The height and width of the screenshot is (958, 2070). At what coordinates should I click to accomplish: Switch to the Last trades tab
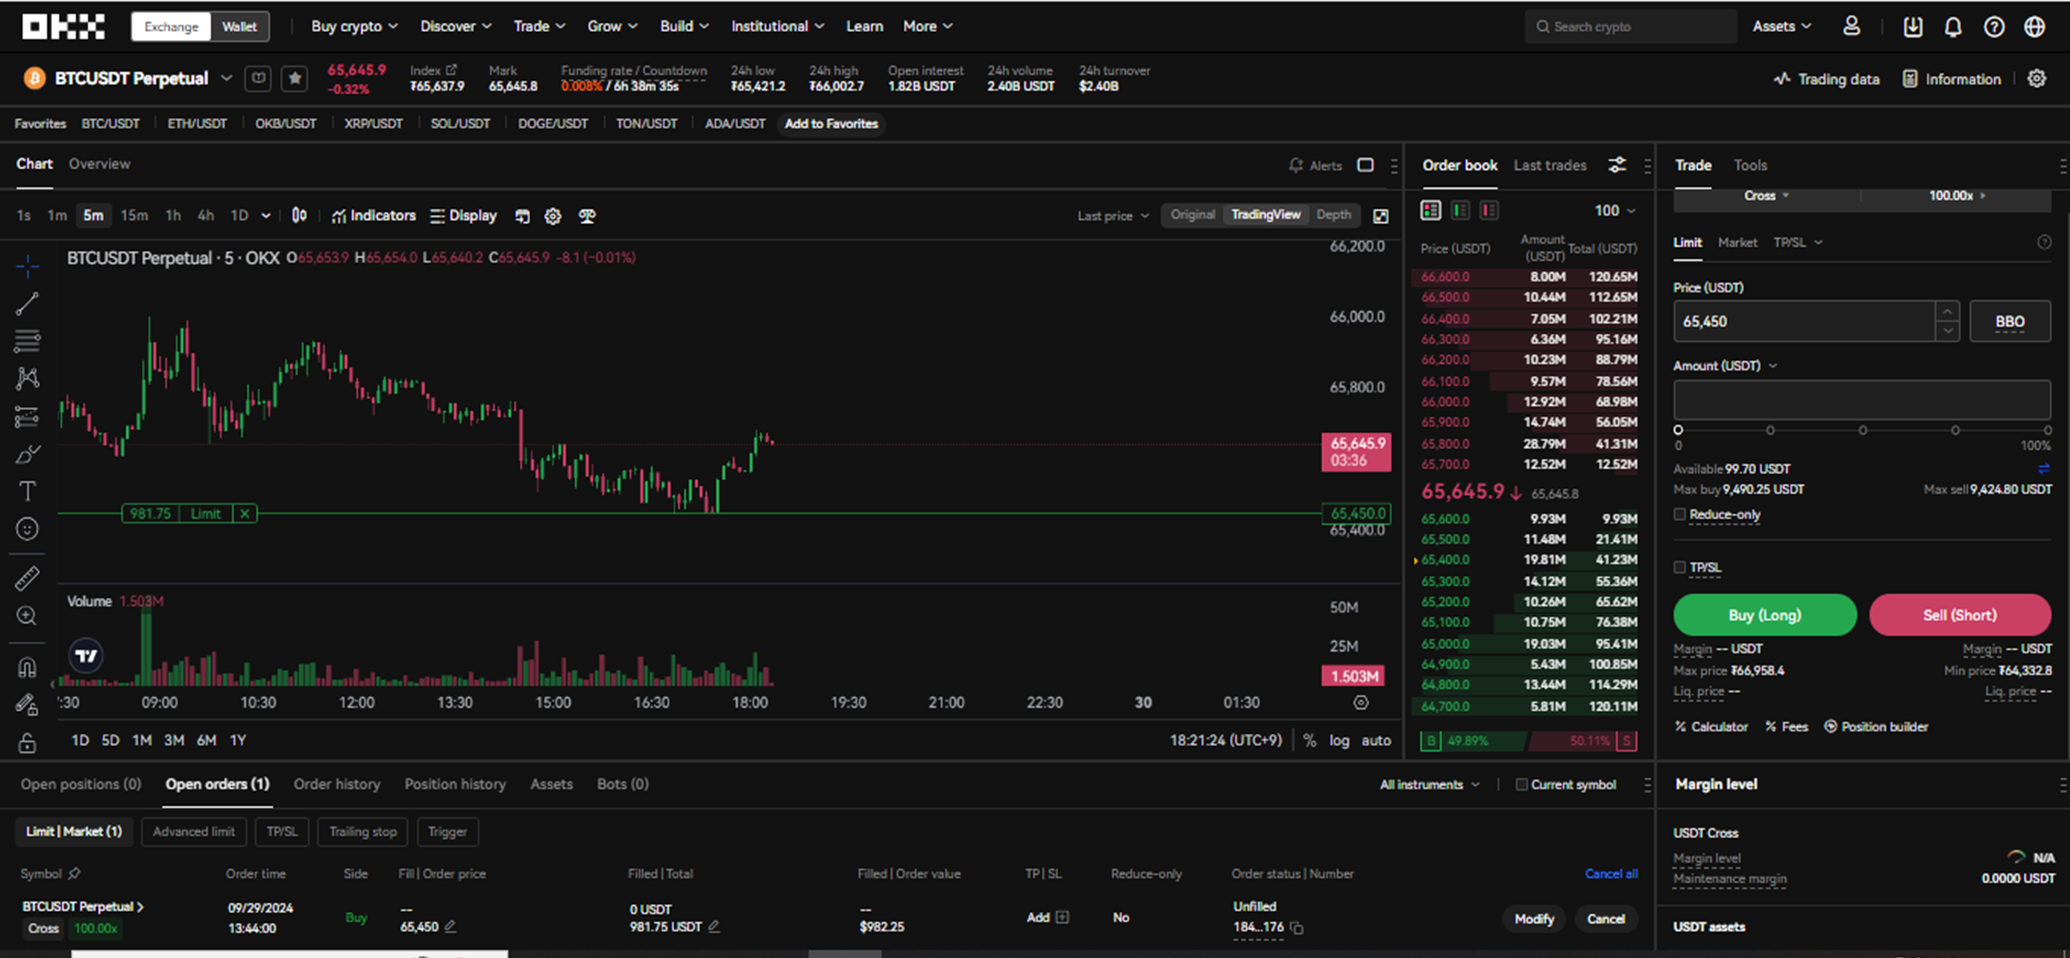(x=1550, y=165)
